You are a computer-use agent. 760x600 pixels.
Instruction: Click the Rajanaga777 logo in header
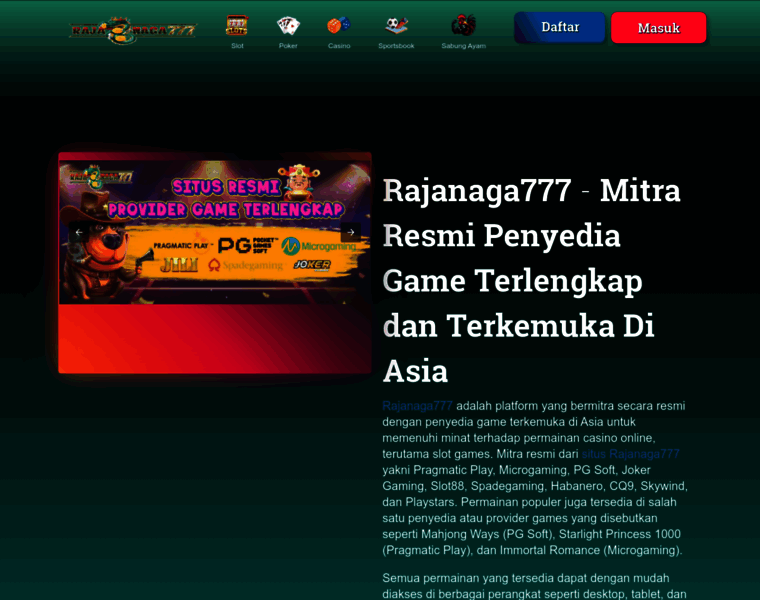[x=132, y=31]
